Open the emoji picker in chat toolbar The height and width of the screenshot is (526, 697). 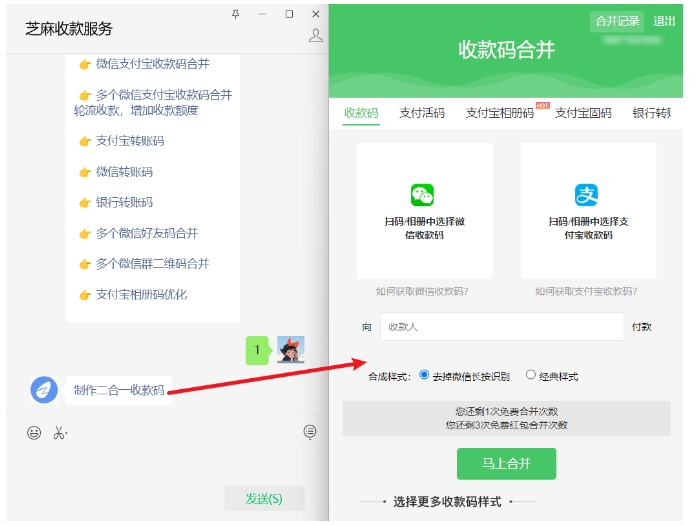[34, 432]
